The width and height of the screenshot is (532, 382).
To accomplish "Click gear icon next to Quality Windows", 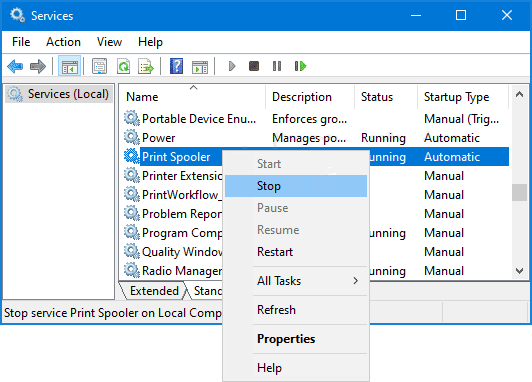I will [x=132, y=251].
